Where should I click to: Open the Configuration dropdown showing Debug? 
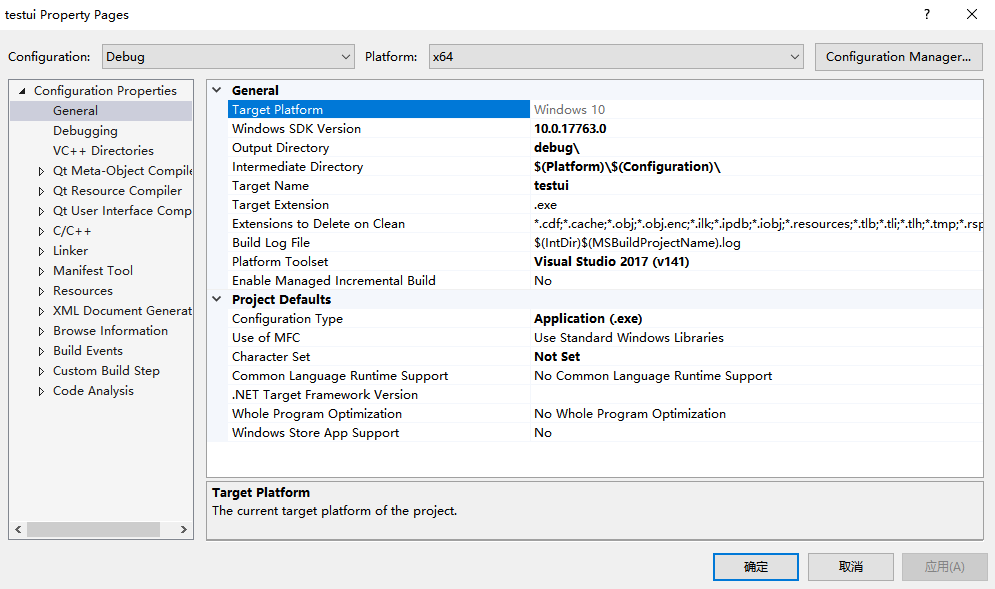point(344,56)
